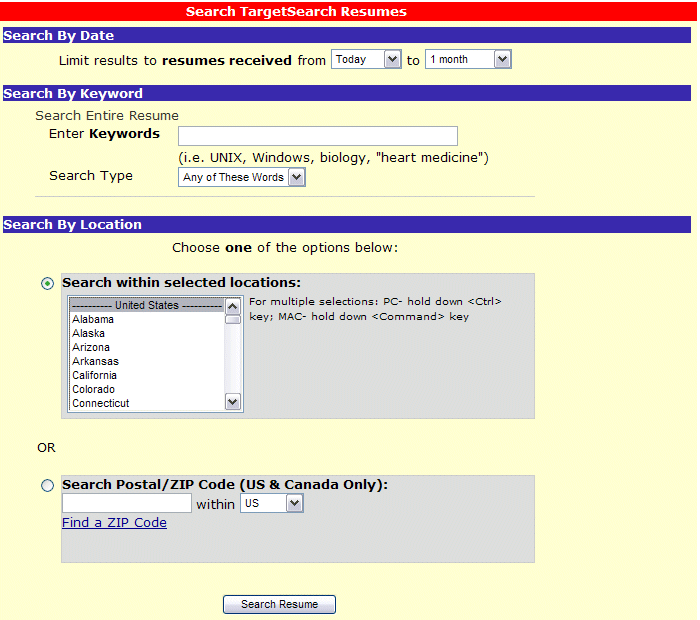The image size is (700, 620).
Task: Expand the 'Any of These Words' search type dropdown
Action: [x=242, y=177]
